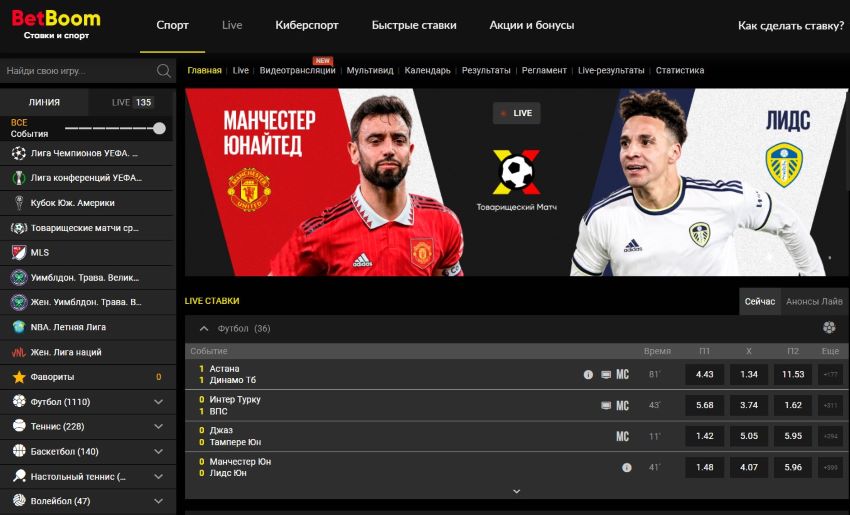Click the football filter icon in Live ставки
850x515 pixels.
(829, 327)
